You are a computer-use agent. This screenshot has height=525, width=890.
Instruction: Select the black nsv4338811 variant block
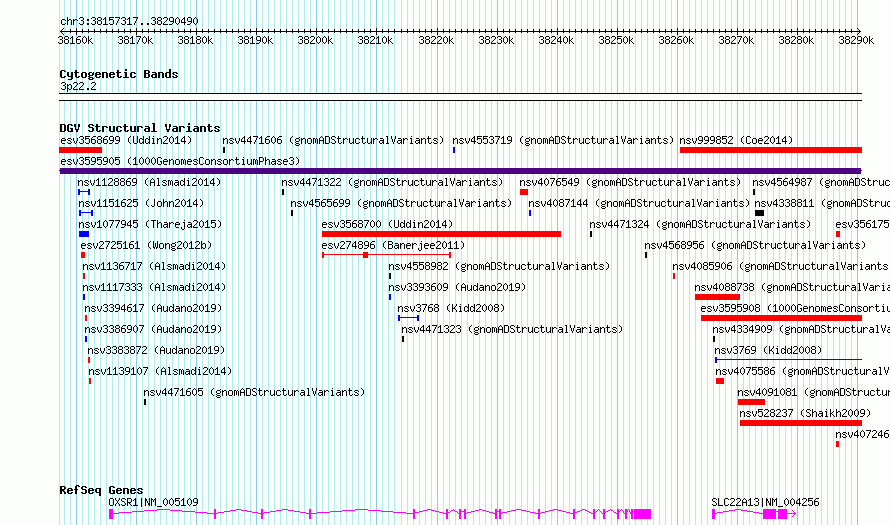[x=759, y=213]
